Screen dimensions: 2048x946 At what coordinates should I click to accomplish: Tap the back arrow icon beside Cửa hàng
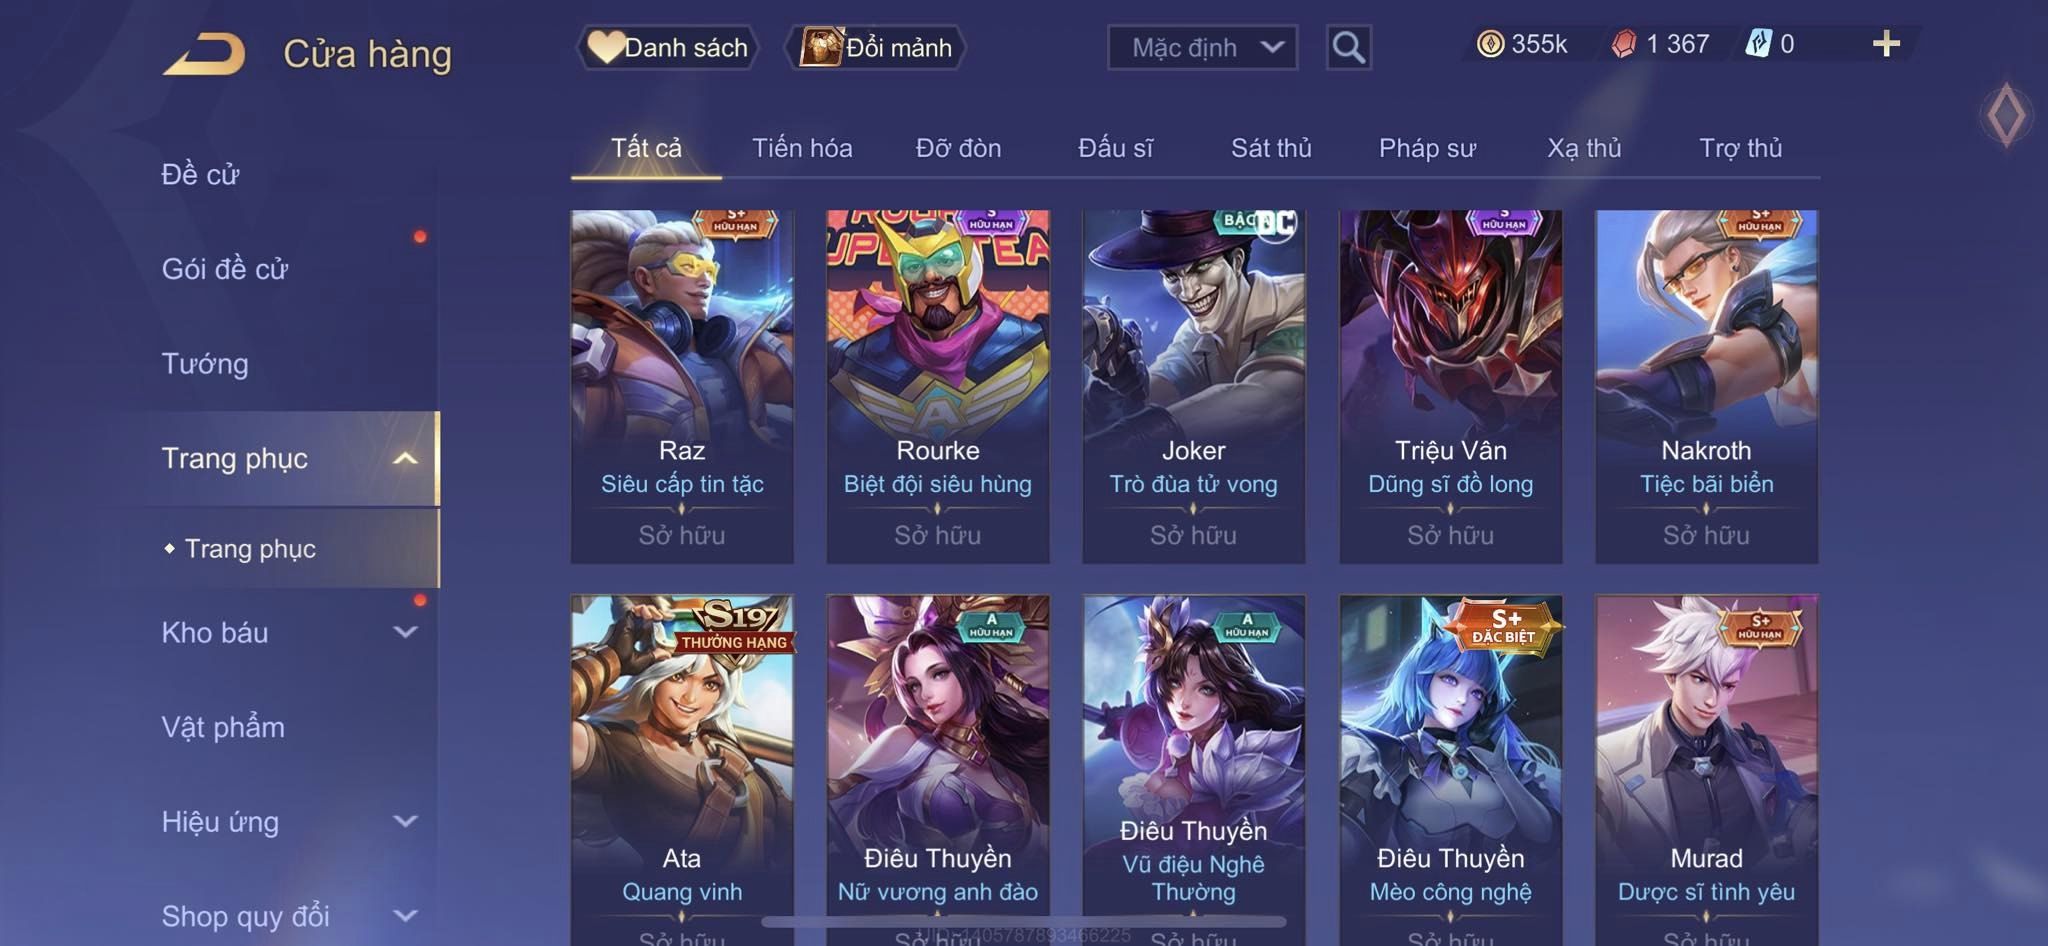(x=204, y=53)
